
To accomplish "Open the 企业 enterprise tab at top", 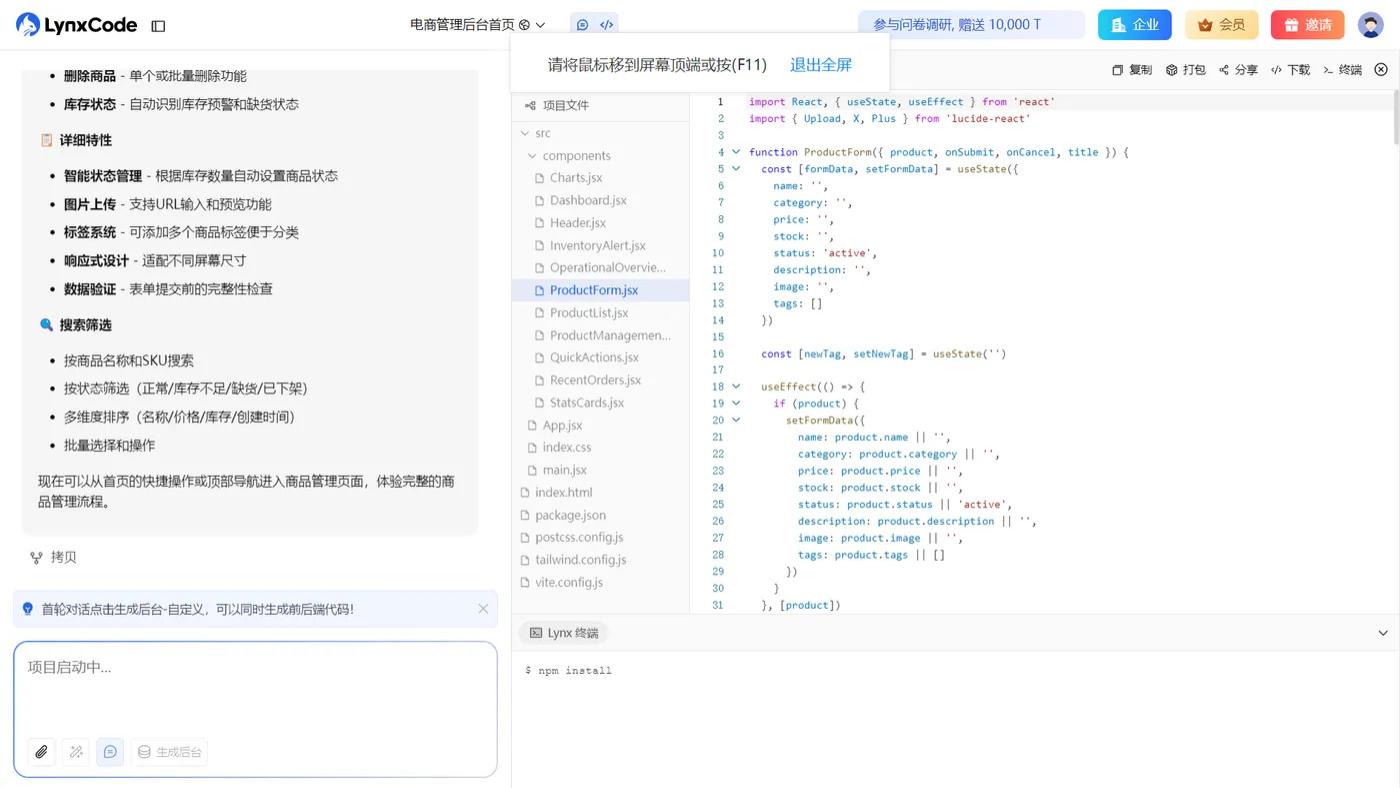I will pos(1135,22).
